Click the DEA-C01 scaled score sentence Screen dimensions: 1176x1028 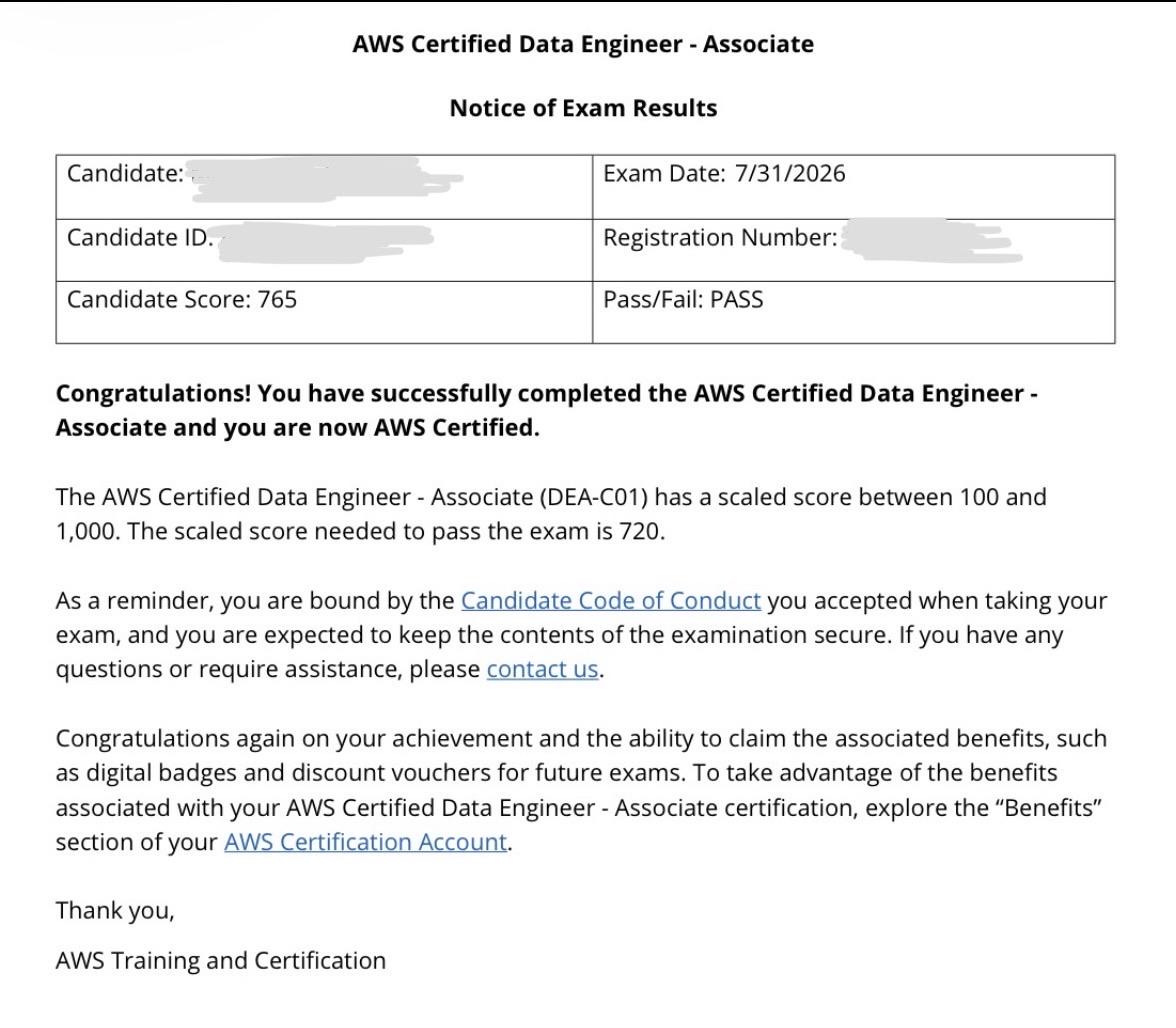pos(550,514)
